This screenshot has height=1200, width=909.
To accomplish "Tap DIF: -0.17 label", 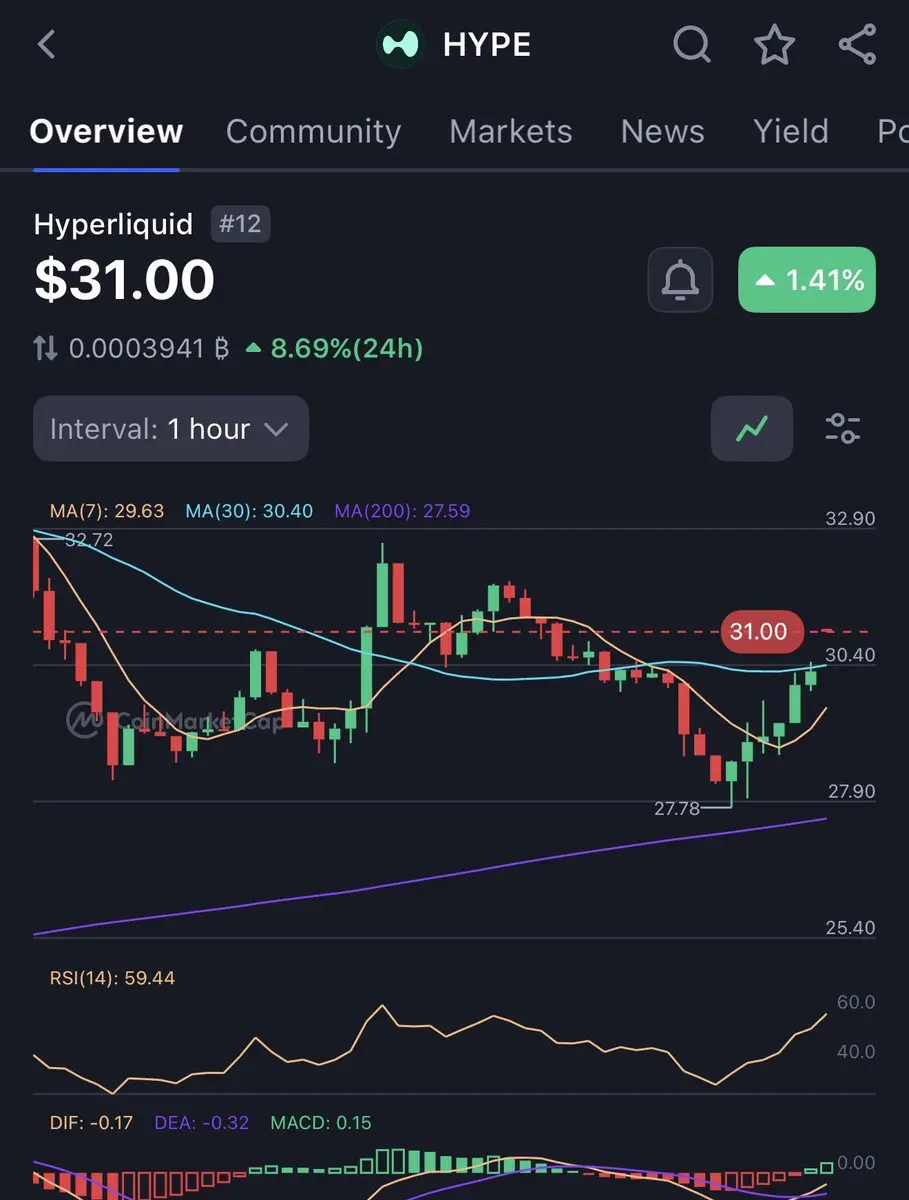I will tap(91, 1123).
